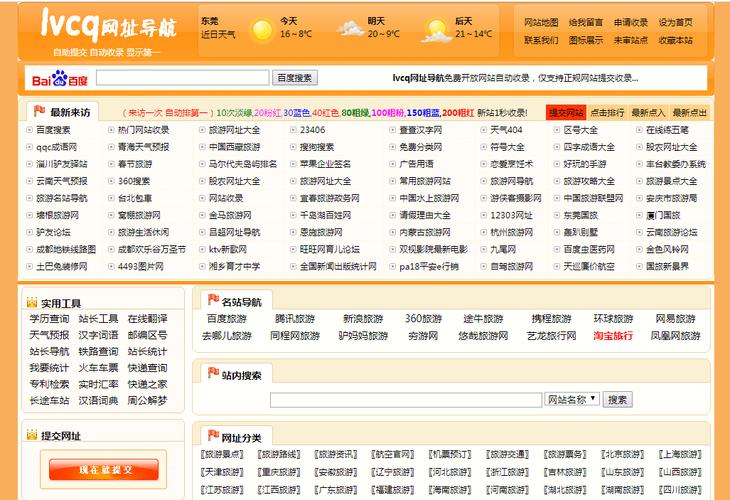Focus the 站内搜索 text input

click(406, 400)
